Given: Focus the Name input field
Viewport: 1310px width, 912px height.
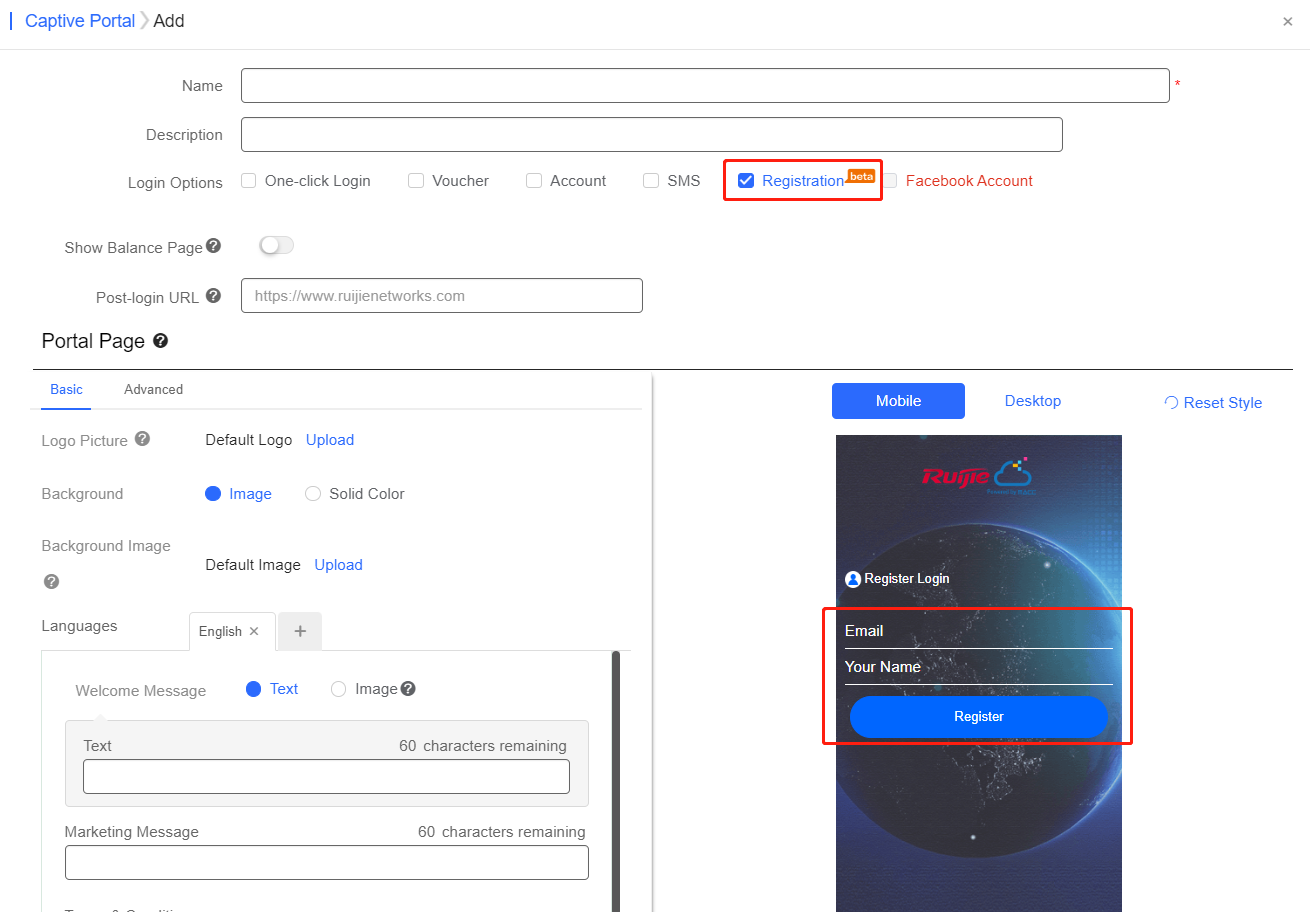Looking at the screenshot, I should coord(705,86).
